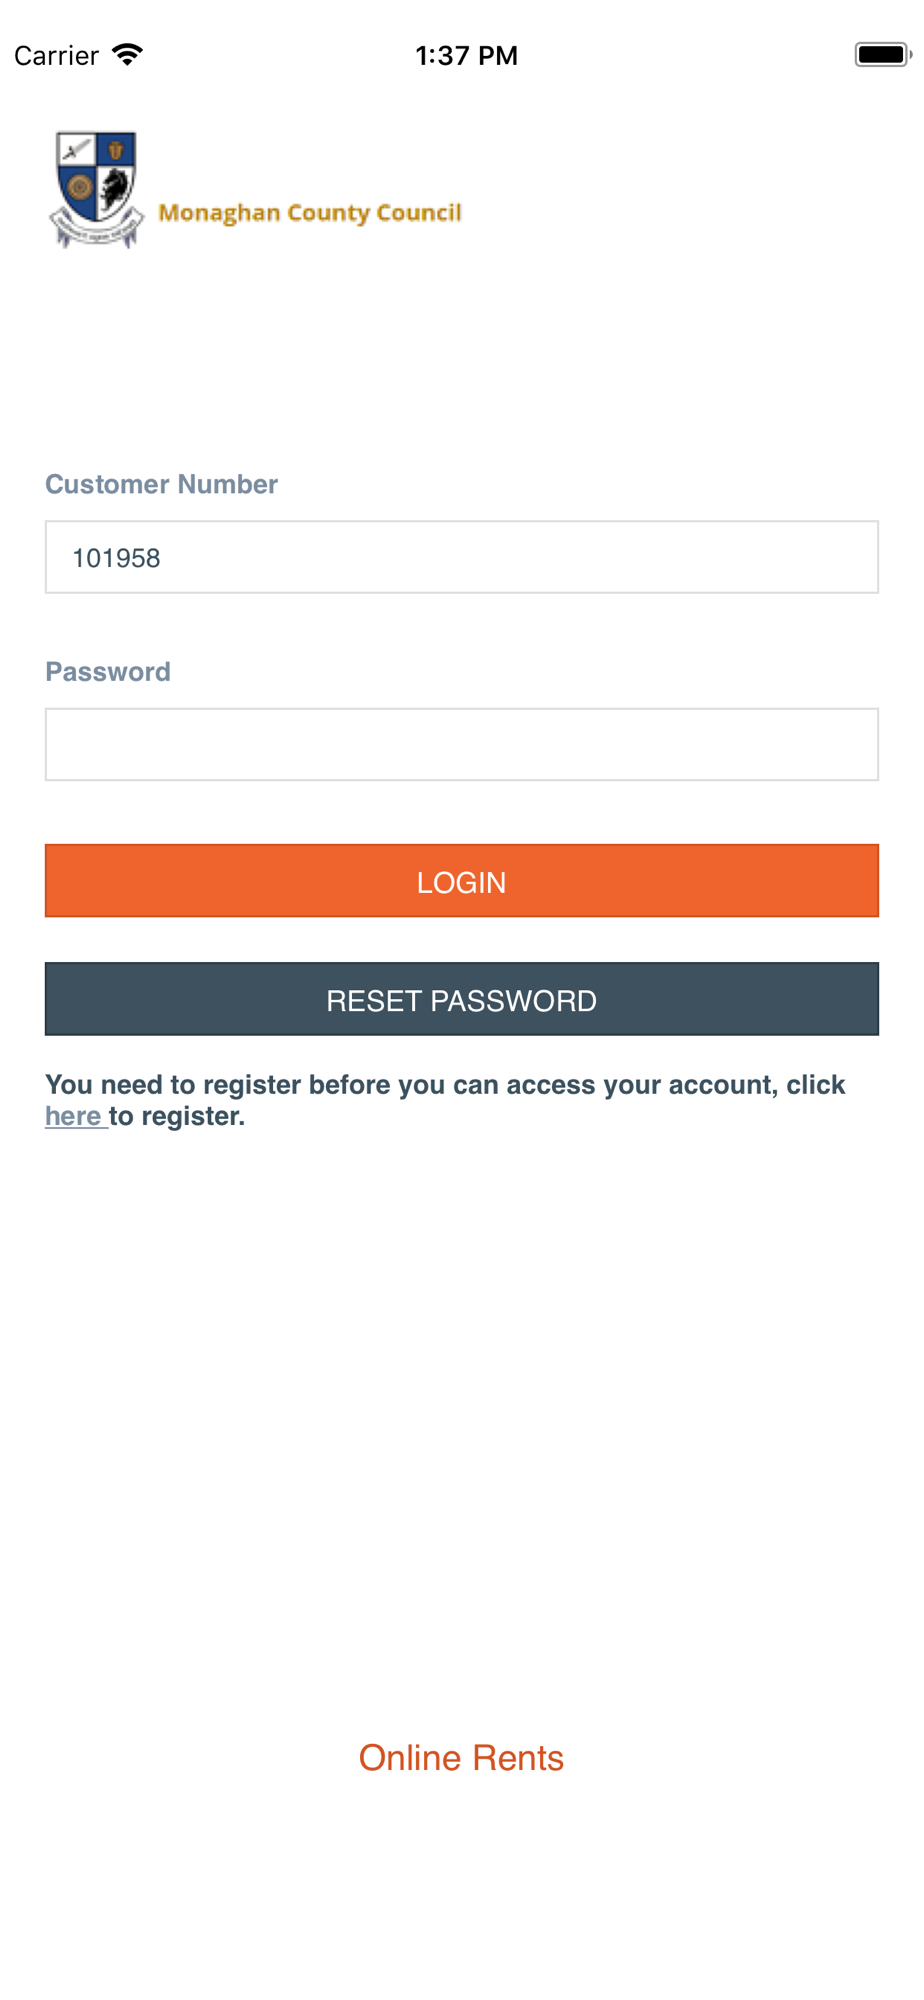924x2000 pixels.
Task: Tap the Wi-Fi signal icon
Action: (127, 55)
